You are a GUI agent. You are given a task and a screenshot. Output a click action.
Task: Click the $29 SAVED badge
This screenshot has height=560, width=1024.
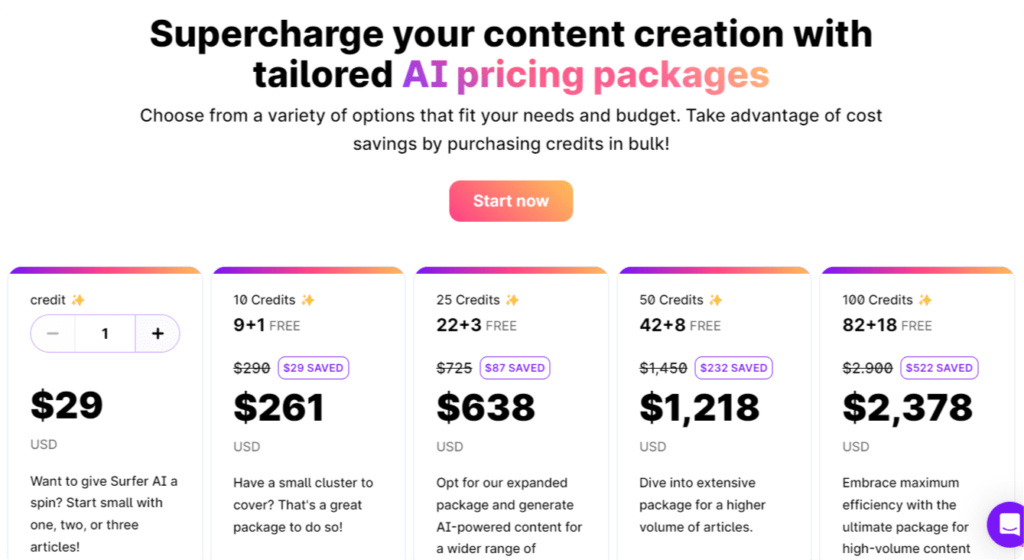(x=313, y=367)
